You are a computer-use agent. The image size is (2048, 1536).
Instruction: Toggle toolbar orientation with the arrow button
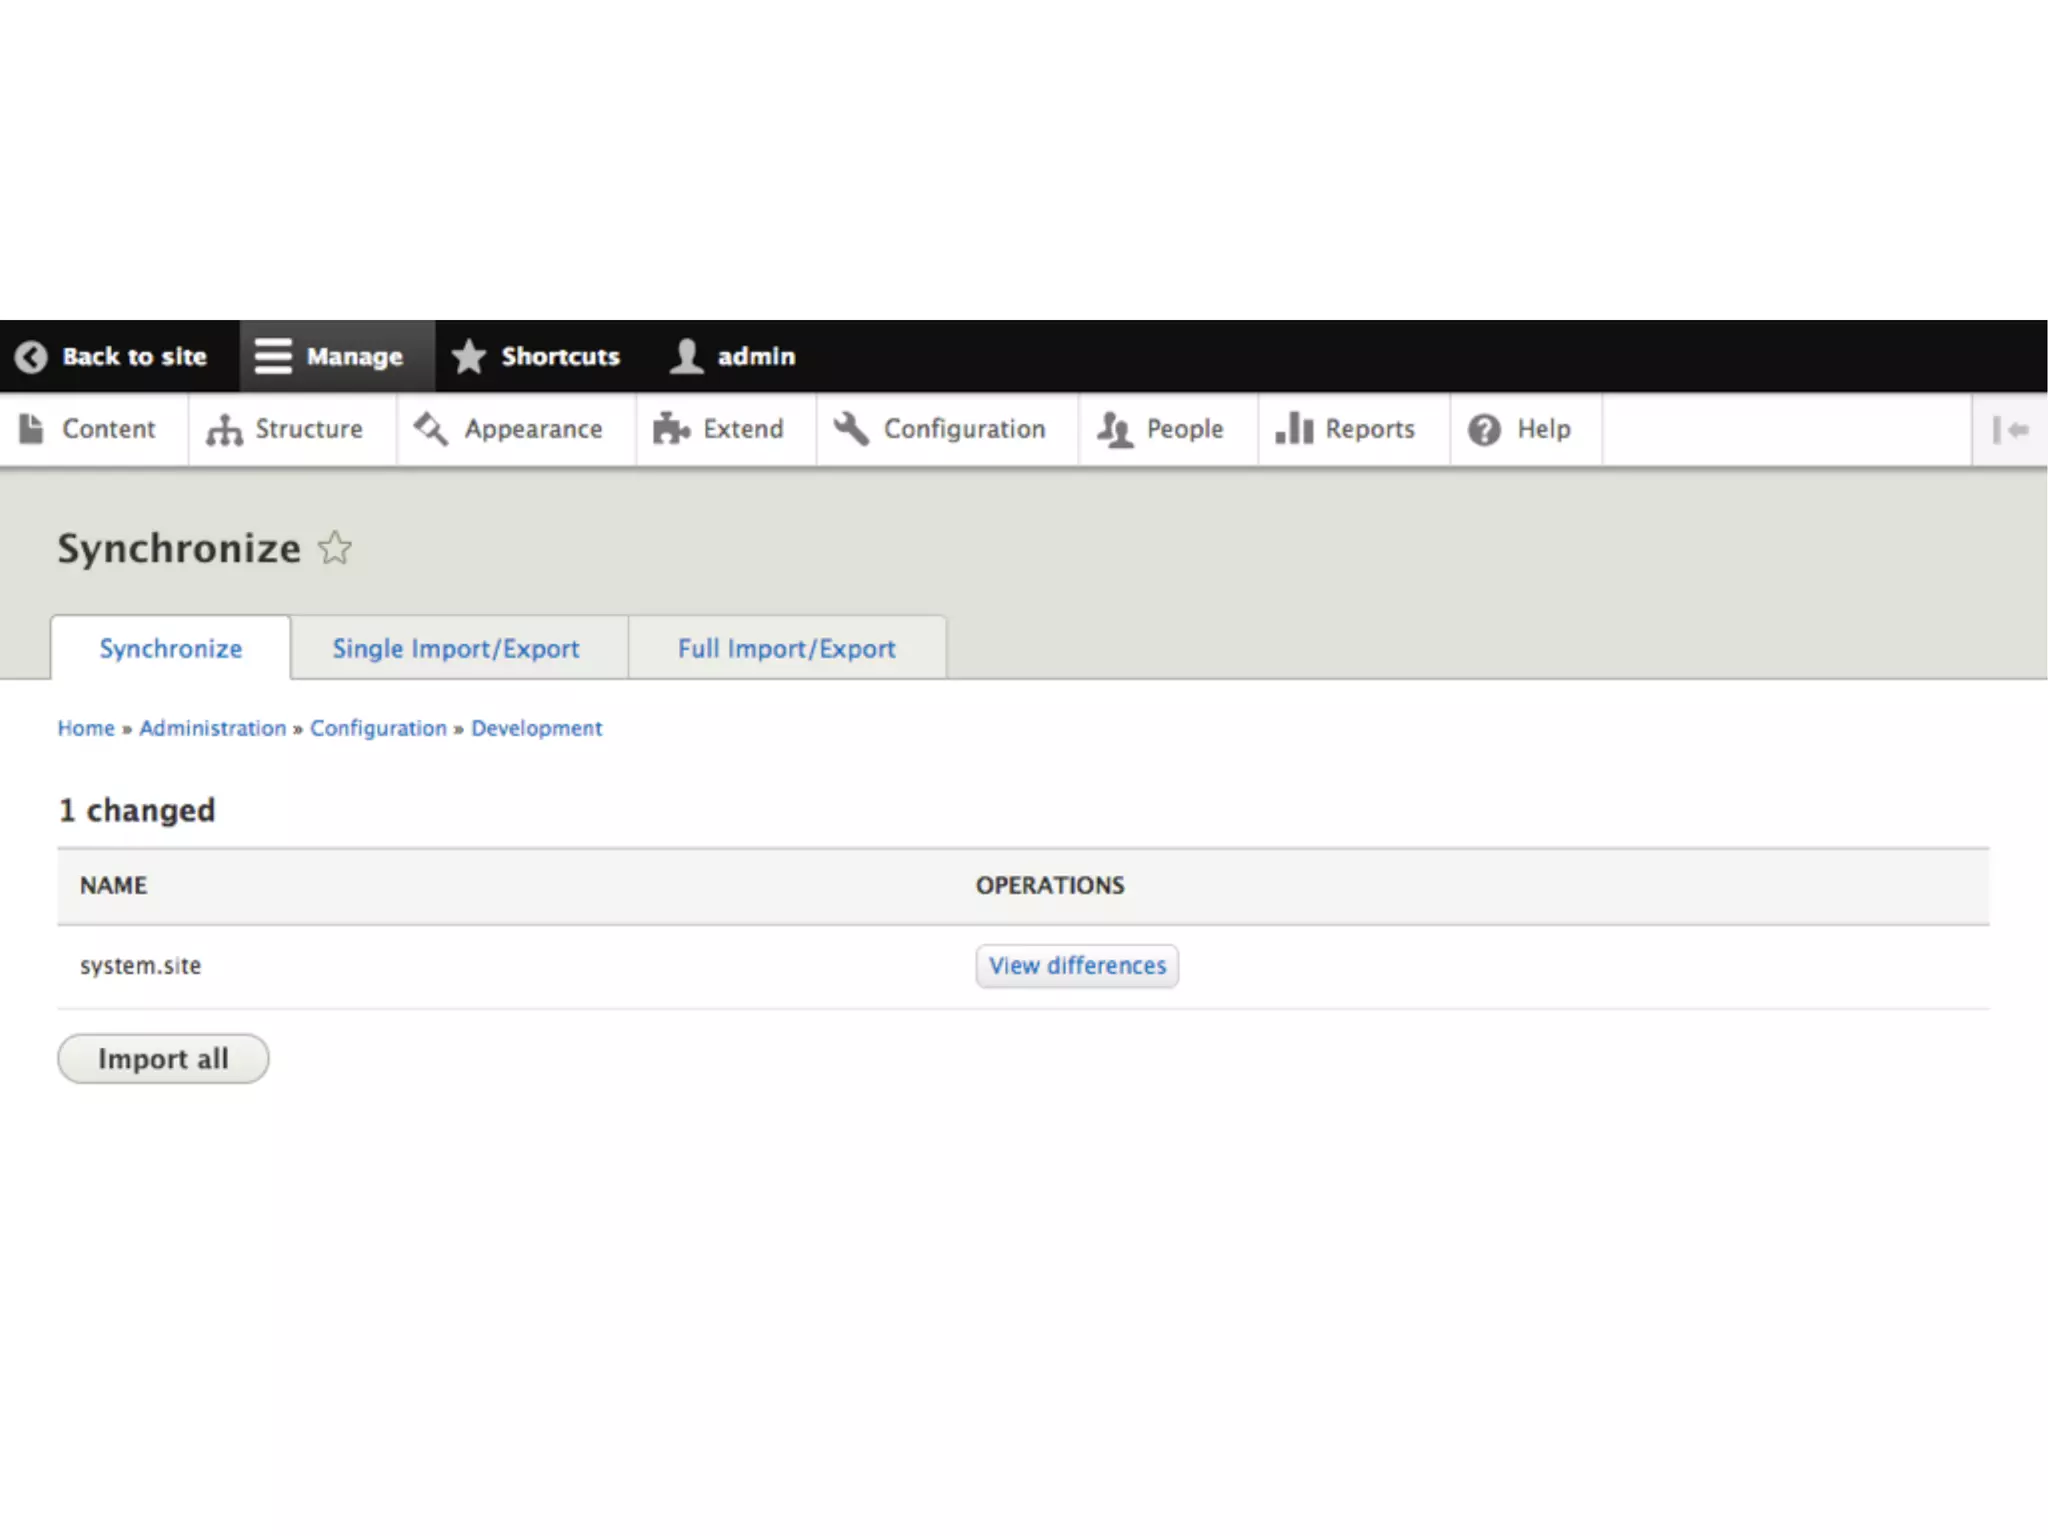point(2010,430)
